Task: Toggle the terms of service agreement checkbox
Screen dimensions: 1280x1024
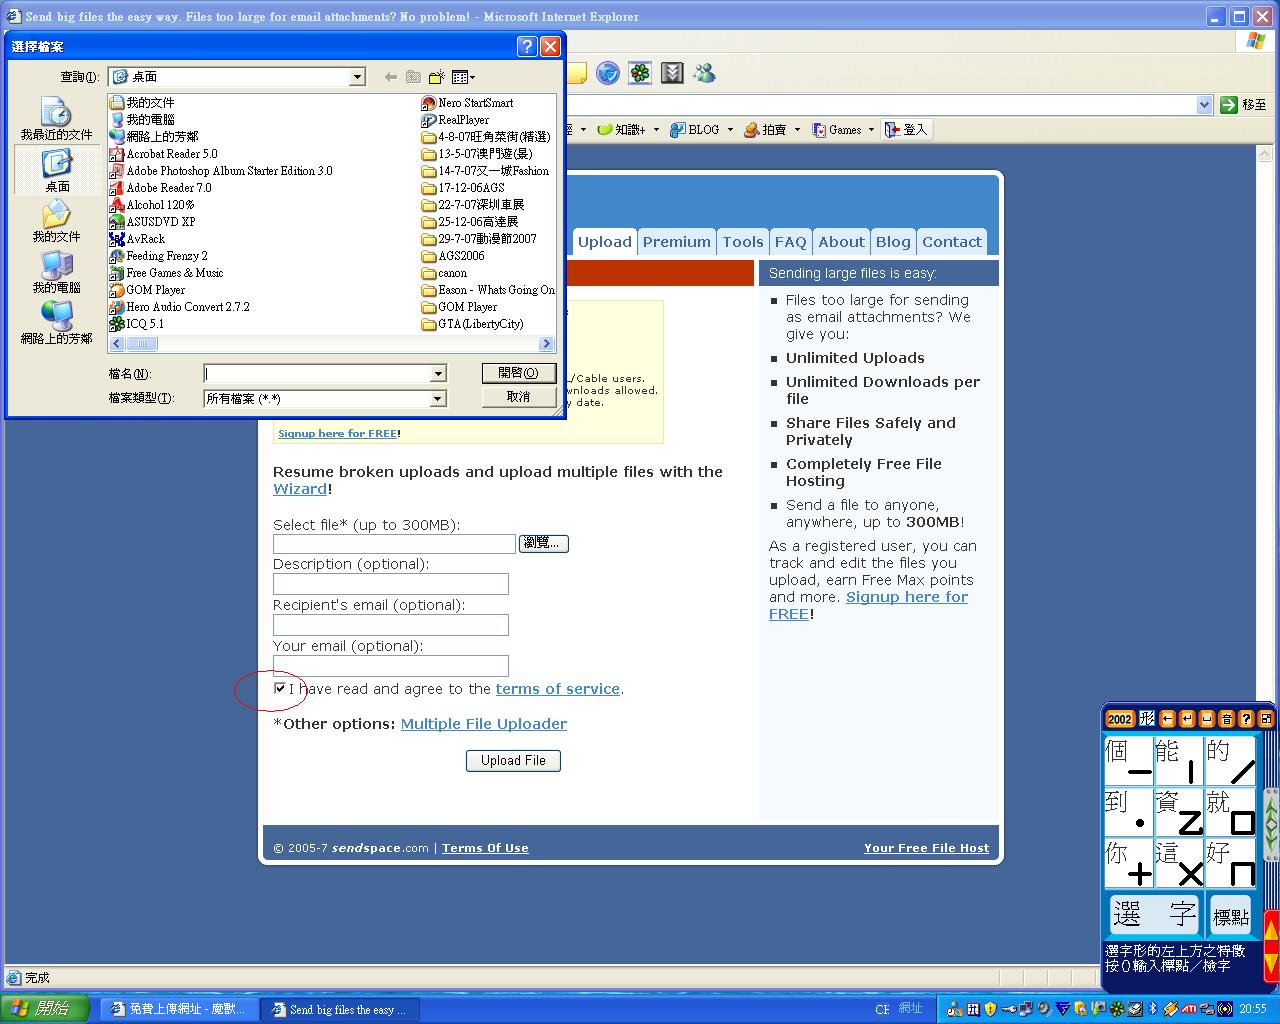Action: (x=280, y=688)
